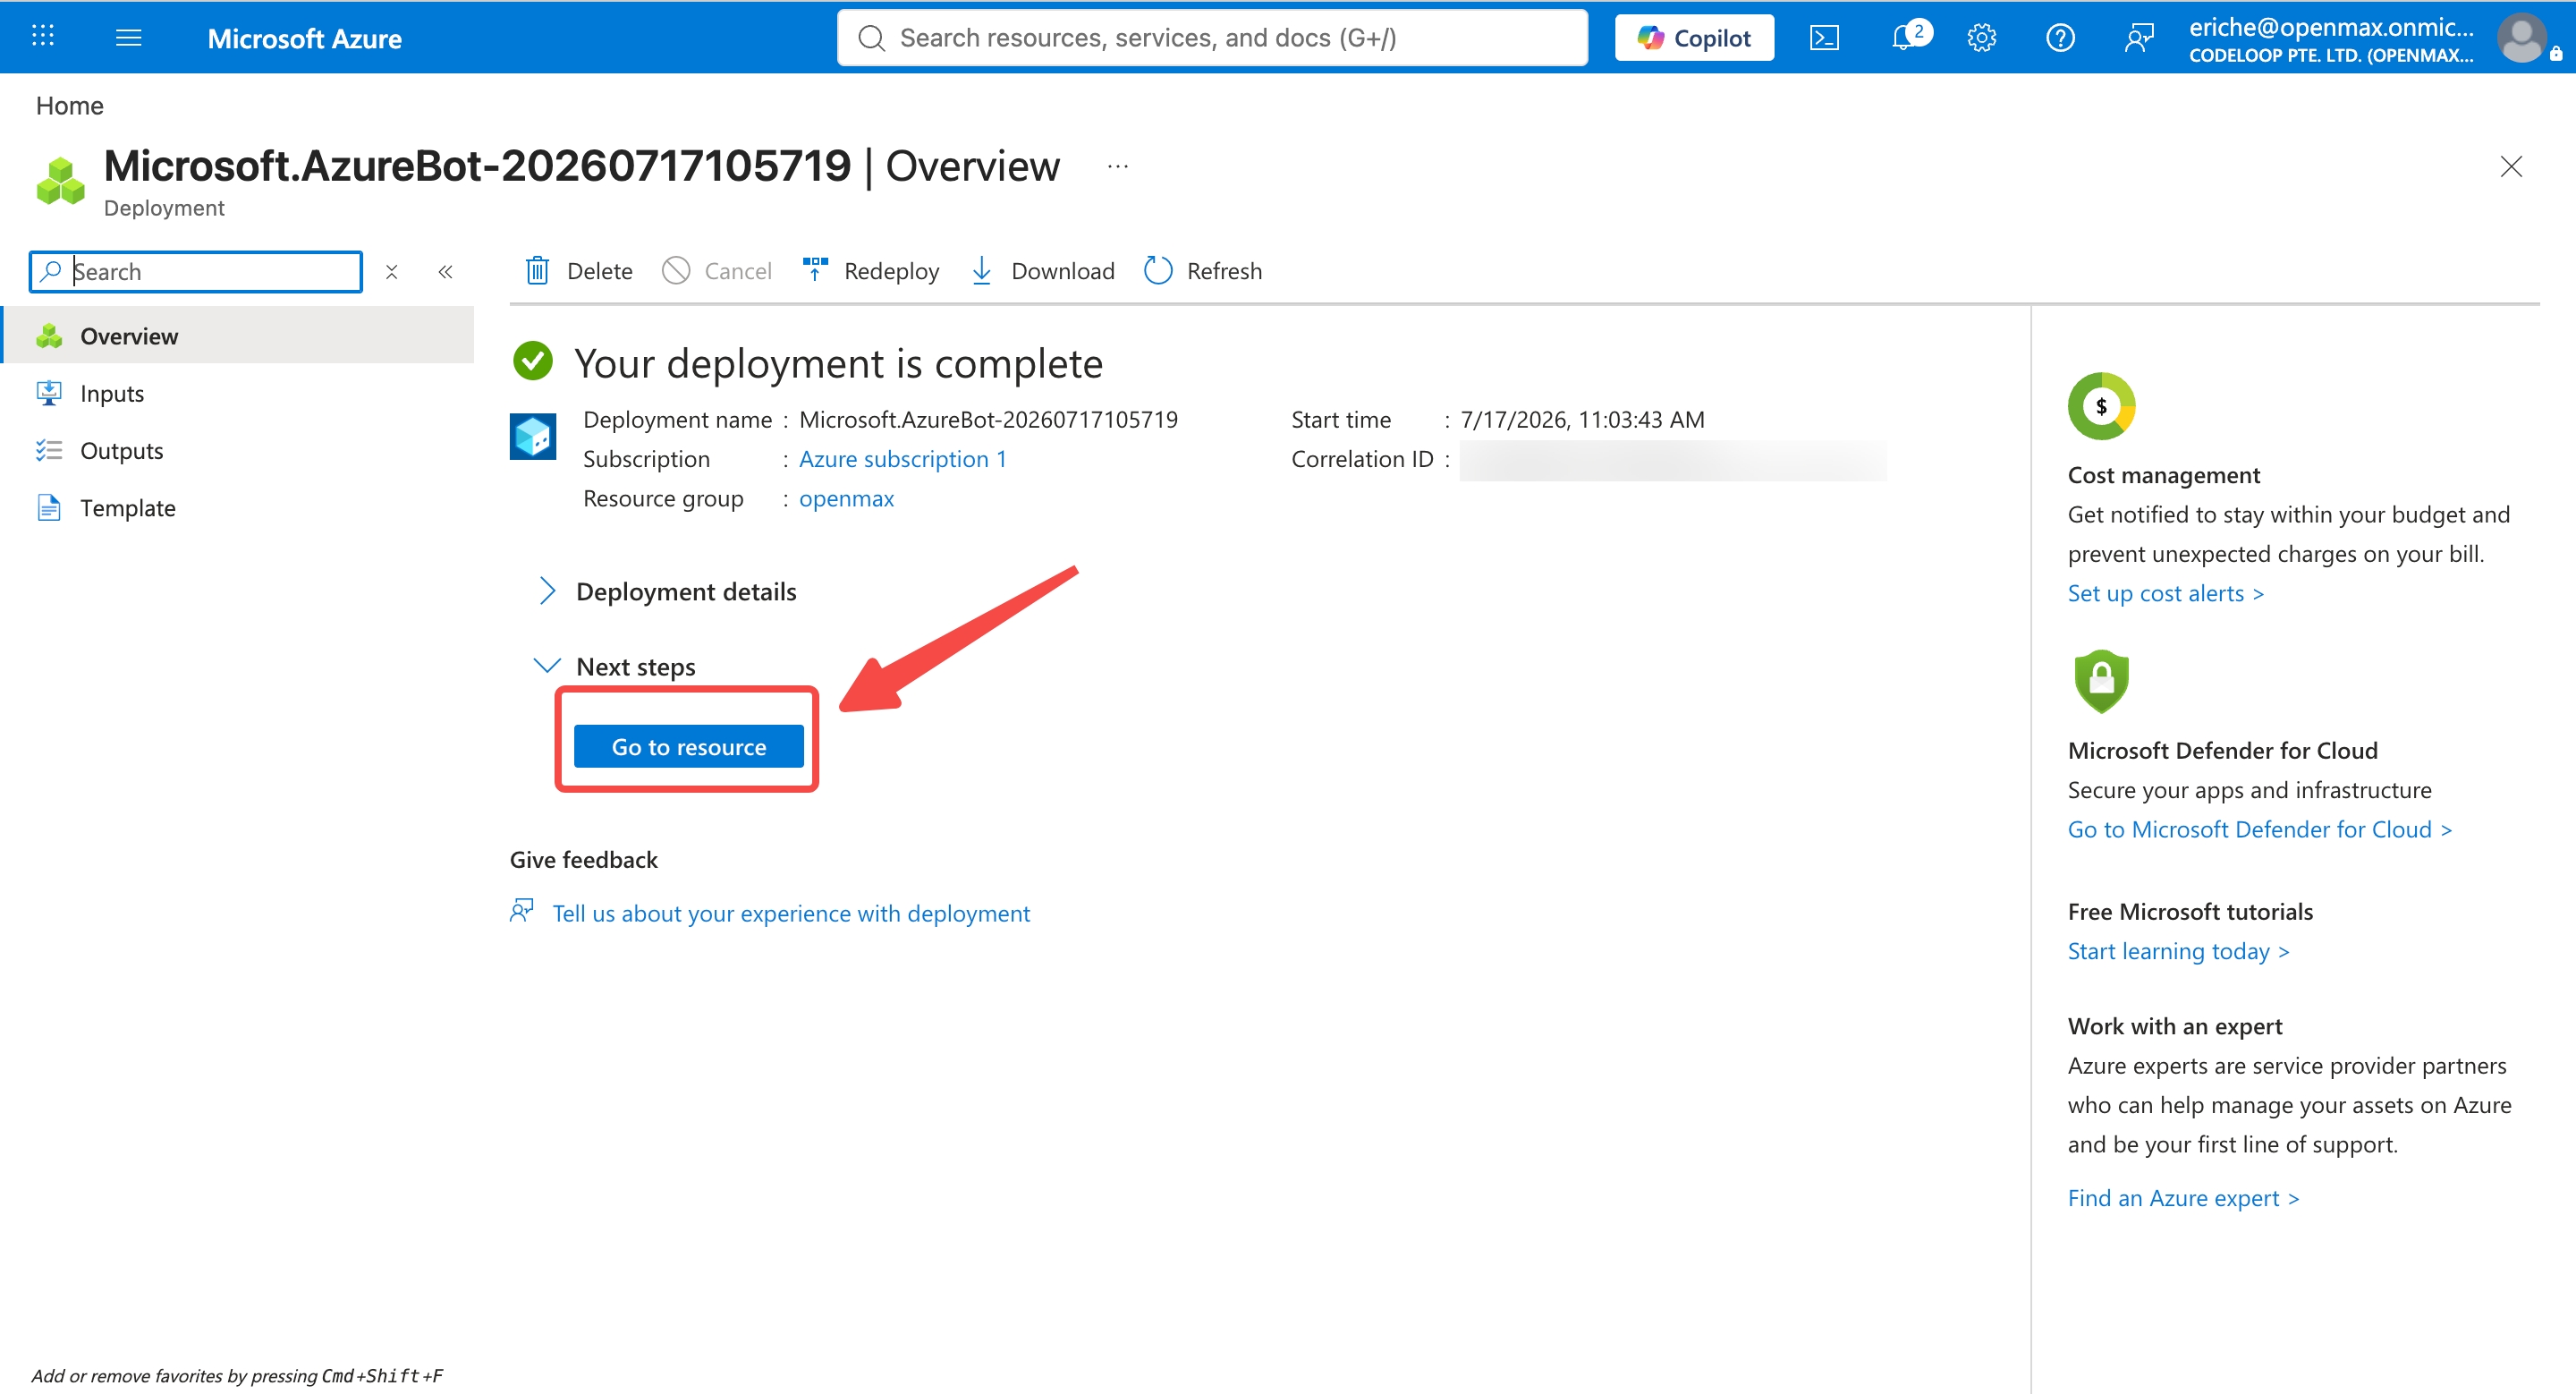Click the Go to resource button
This screenshot has height=1394, width=2576.
click(688, 747)
